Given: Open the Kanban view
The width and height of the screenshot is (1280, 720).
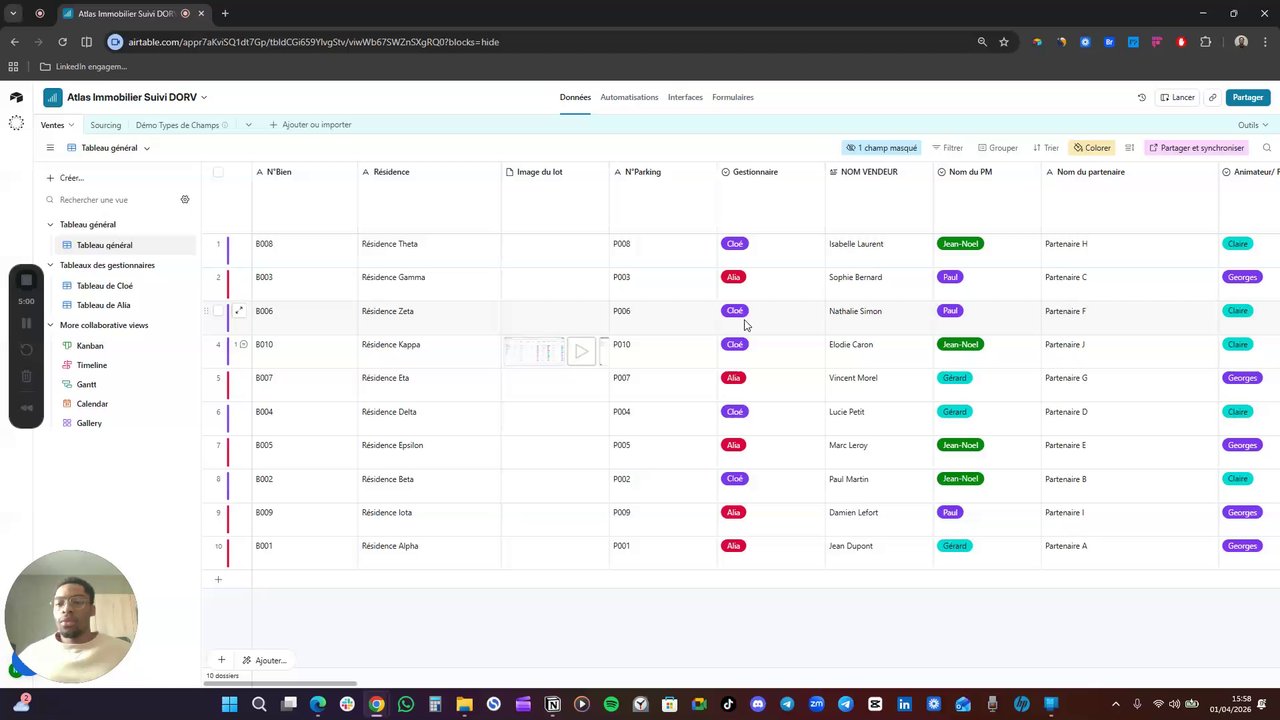Looking at the screenshot, I should point(90,346).
